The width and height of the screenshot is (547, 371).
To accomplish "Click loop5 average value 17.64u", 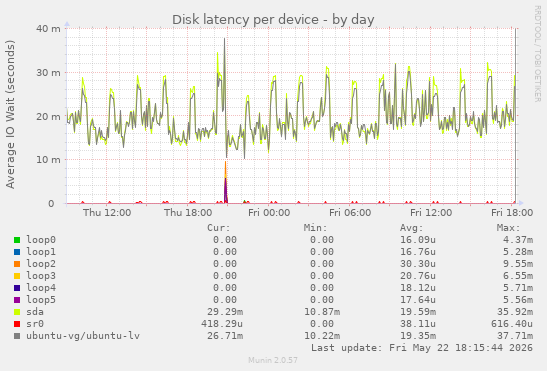I will (418, 300).
